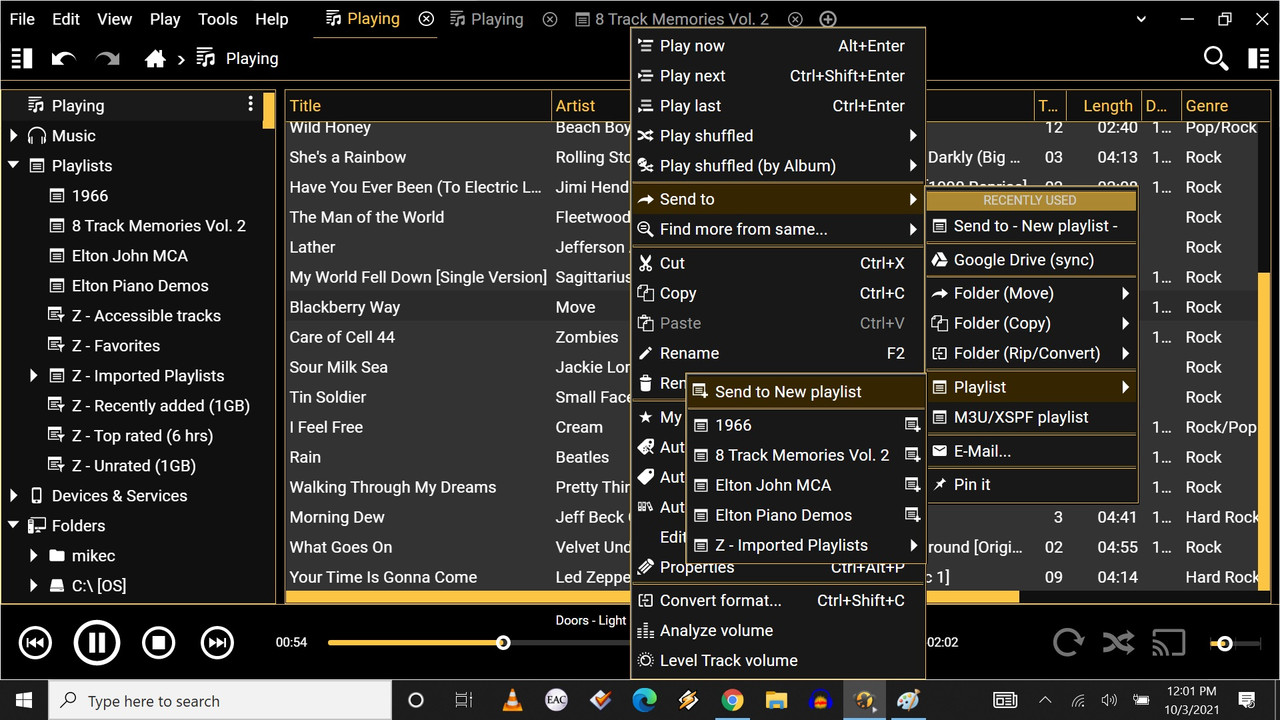Click Send to New playlist
The width and height of the screenshot is (1280, 720).
pyautogui.click(x=806, y=391)
